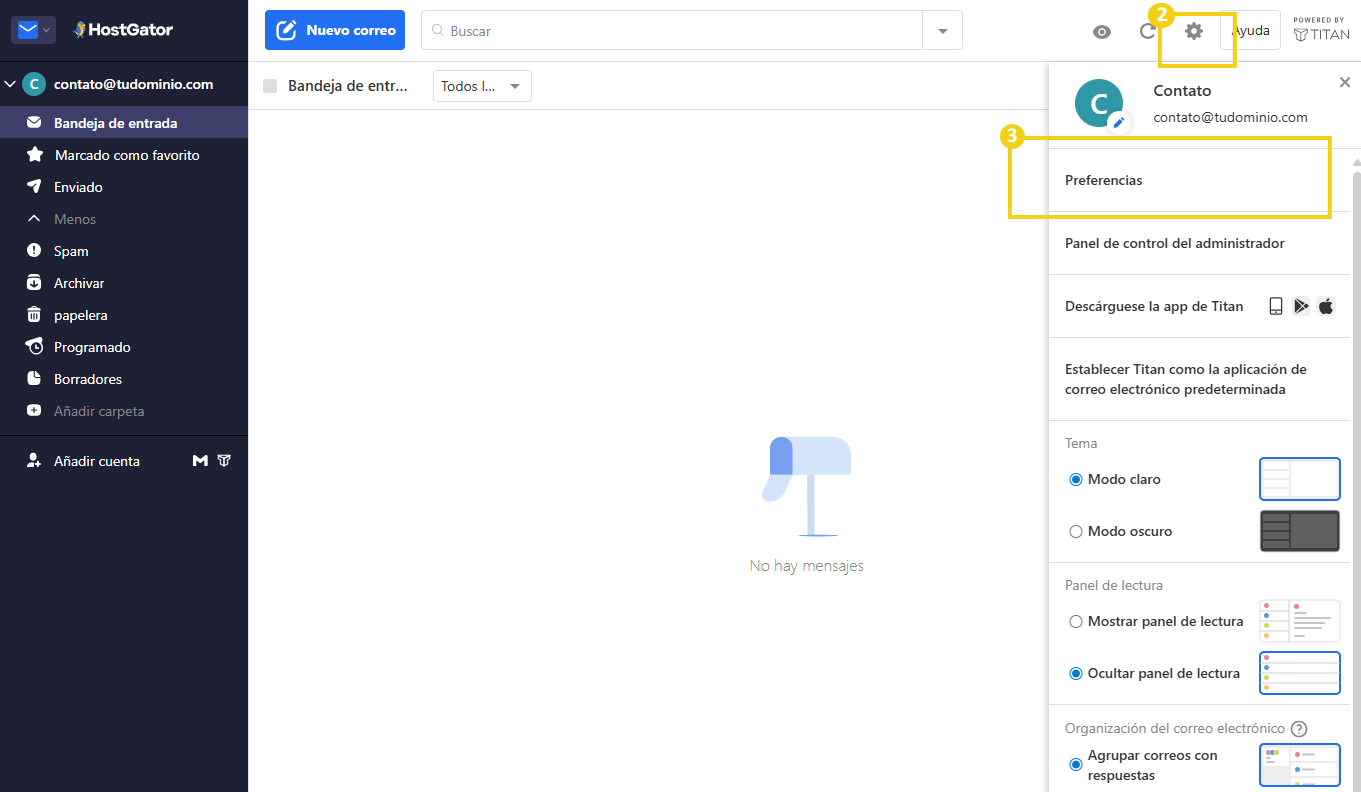Click the pencil icon on the Contato avatar
Image resolution: width=1361 pixels, height=792 pixels.
(x=1118, y=125)
